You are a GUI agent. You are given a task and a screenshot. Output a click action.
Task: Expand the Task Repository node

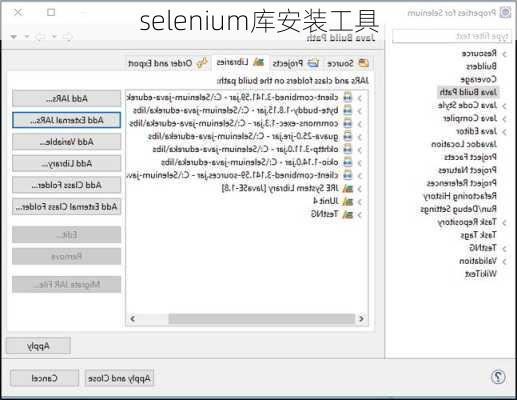[504, 223]
